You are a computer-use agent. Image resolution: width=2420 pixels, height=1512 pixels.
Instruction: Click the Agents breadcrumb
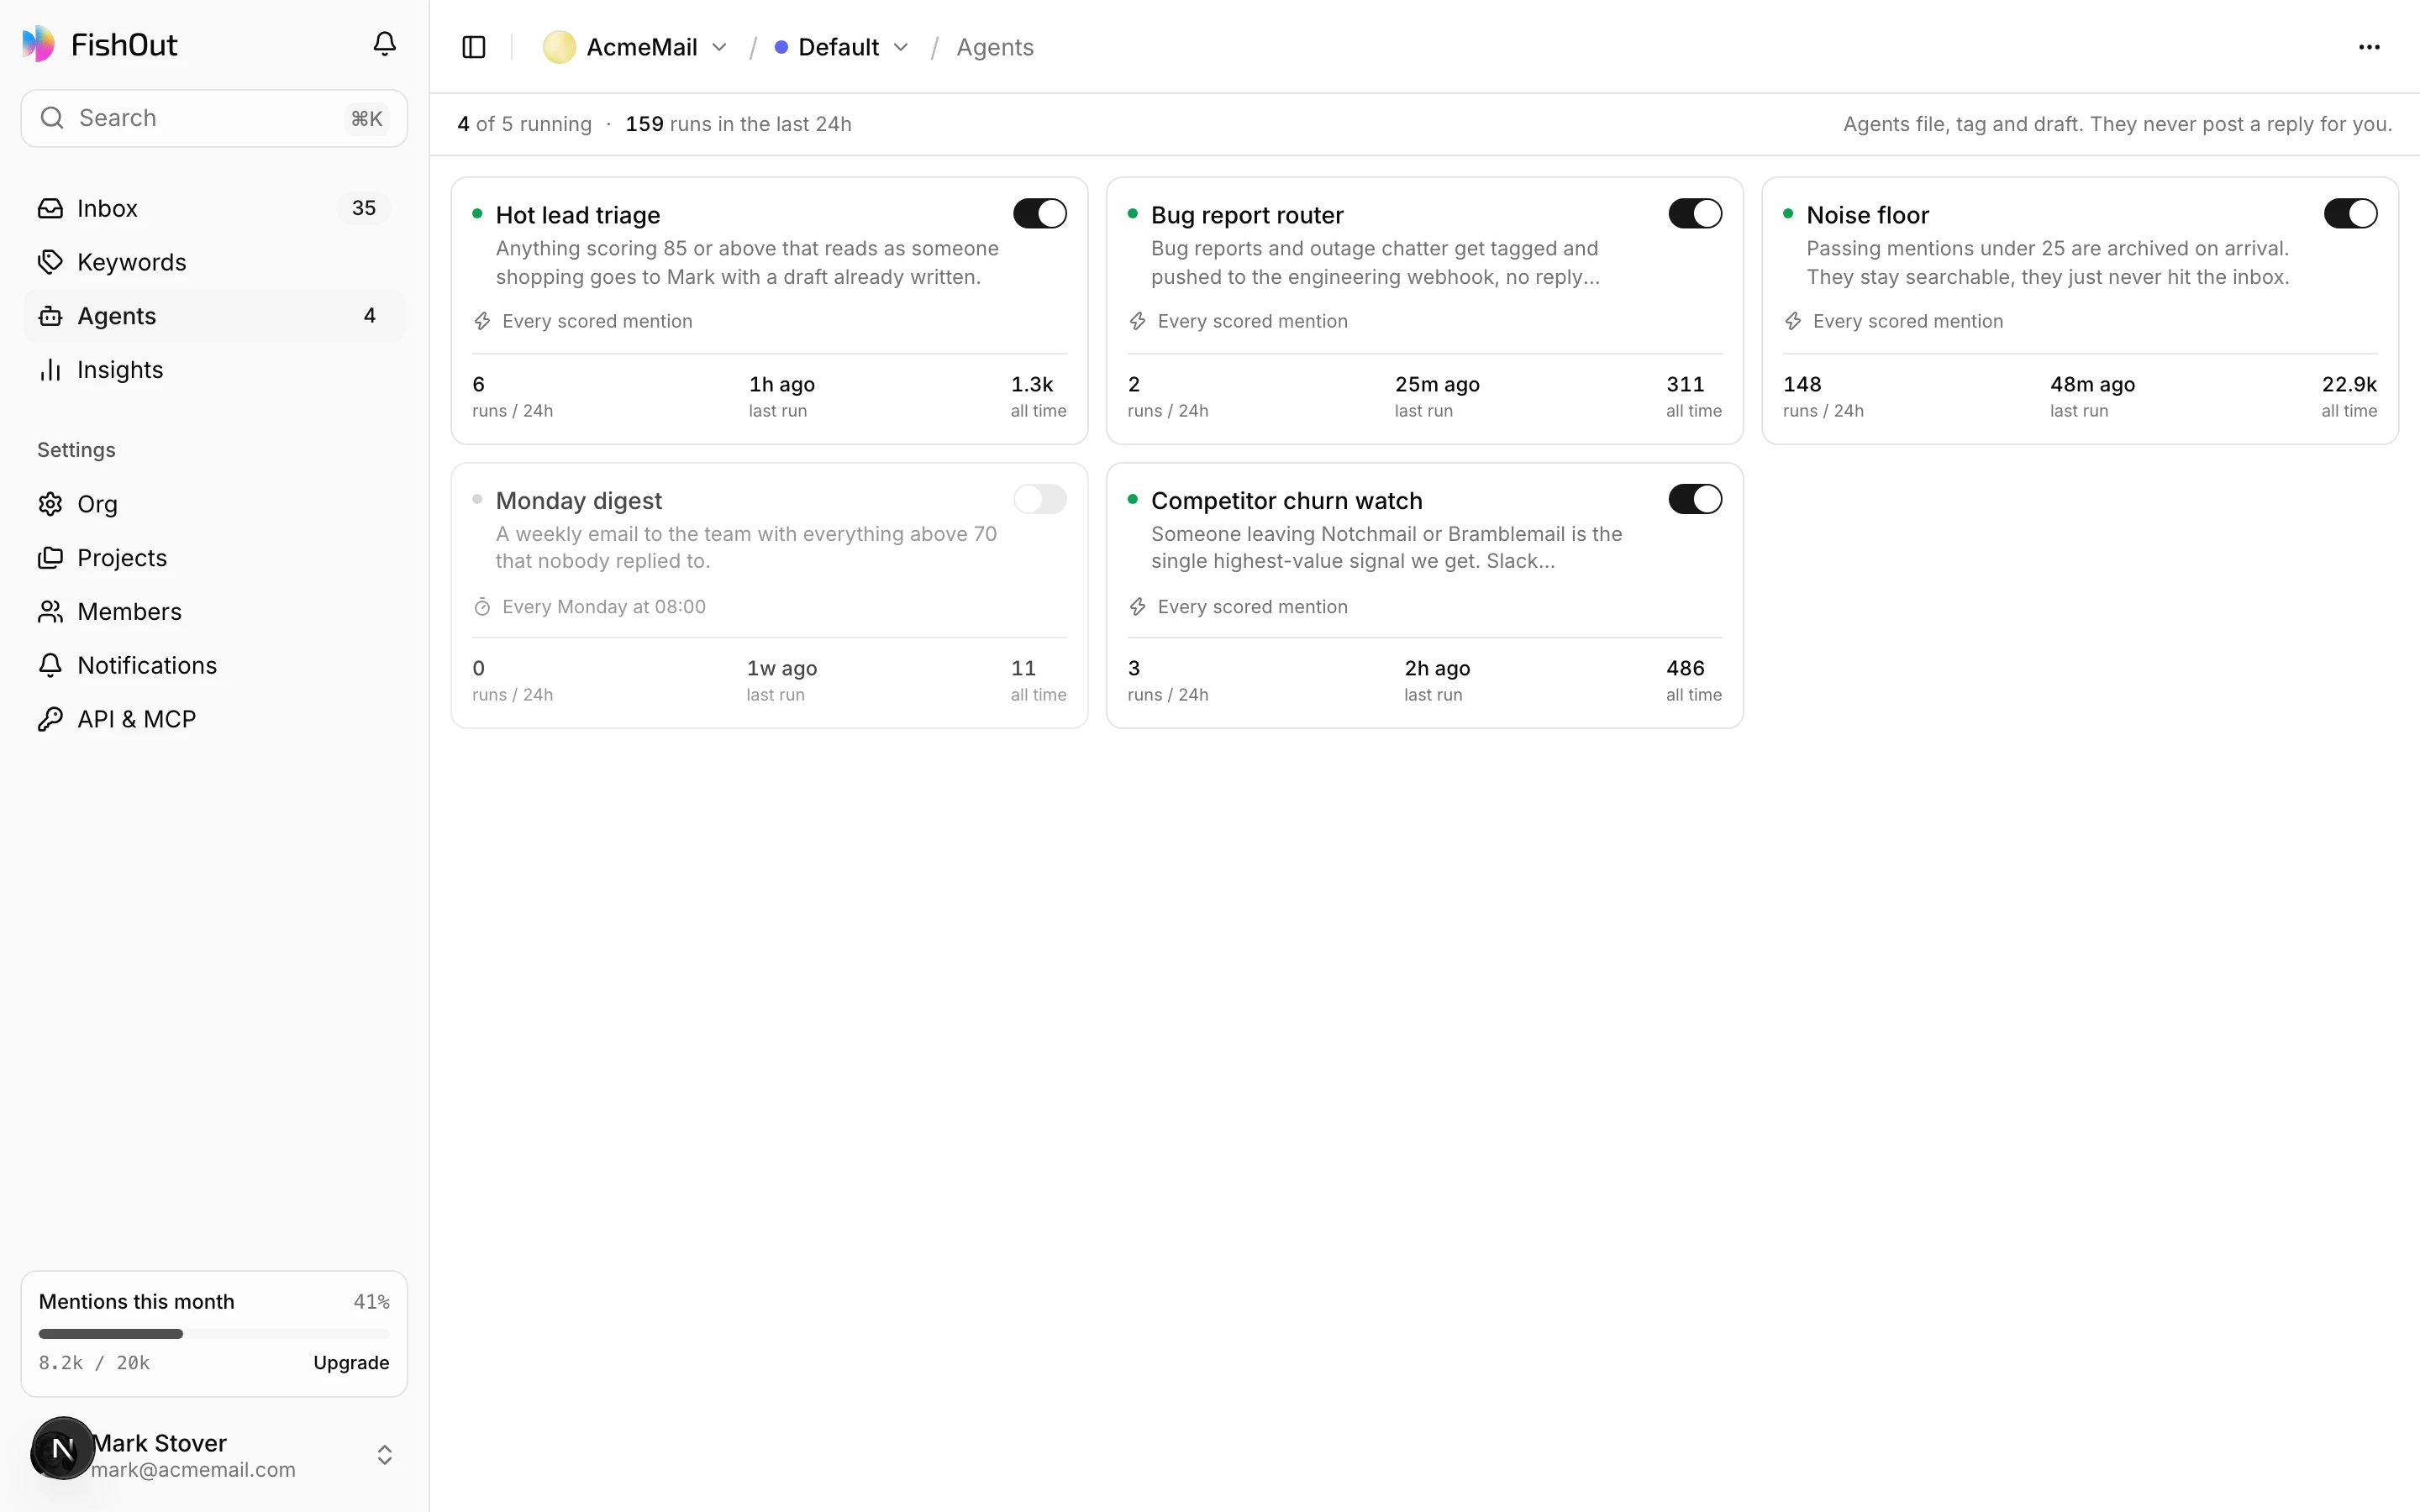pyautogui.click(x=994, y=47)
